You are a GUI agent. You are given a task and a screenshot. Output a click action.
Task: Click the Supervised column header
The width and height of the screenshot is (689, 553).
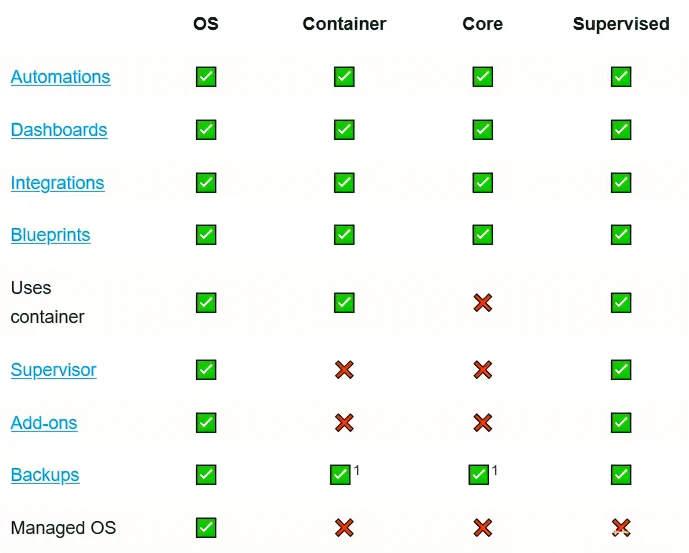click(x=621, y=24)
